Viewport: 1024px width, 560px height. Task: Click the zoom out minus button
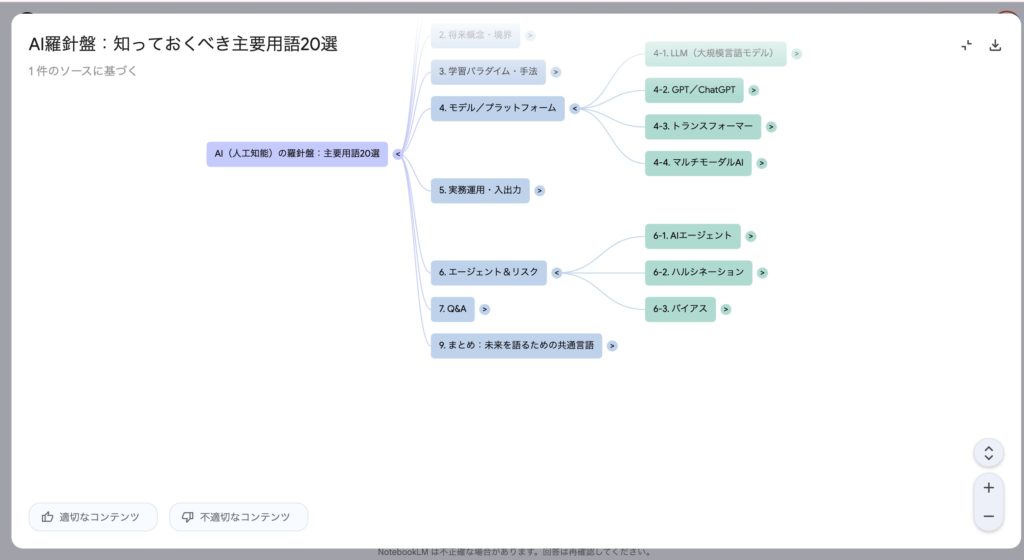pyautogui.click(x=988, y=516)
